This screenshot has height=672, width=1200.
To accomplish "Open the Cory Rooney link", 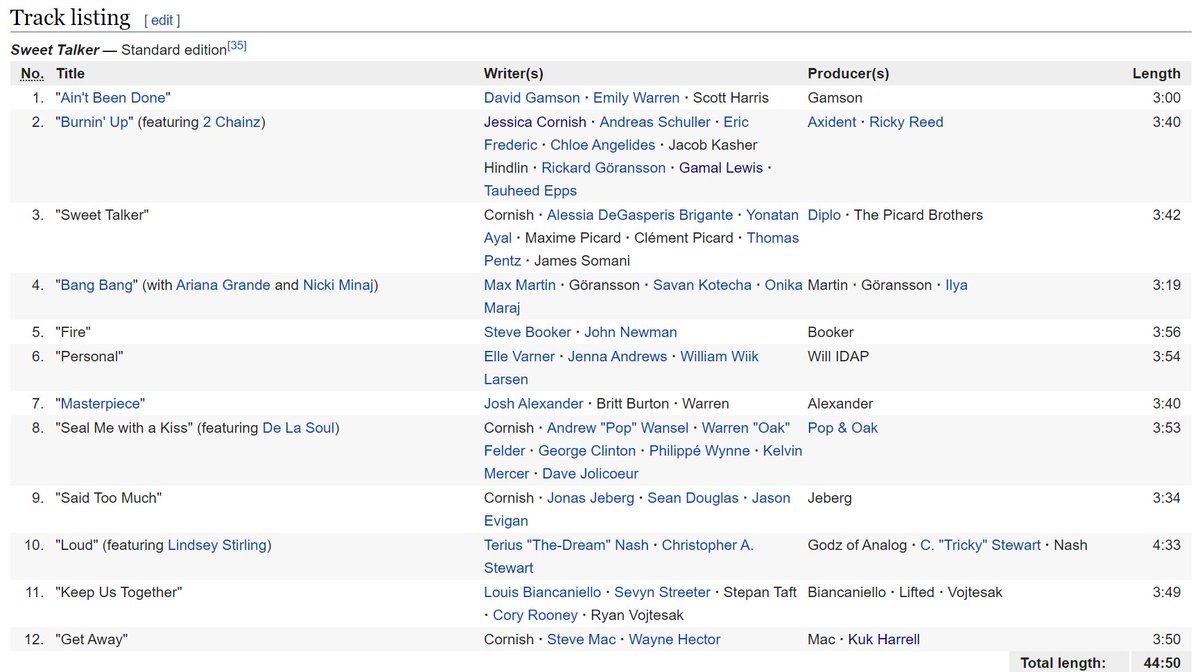I will pos(535,615).
